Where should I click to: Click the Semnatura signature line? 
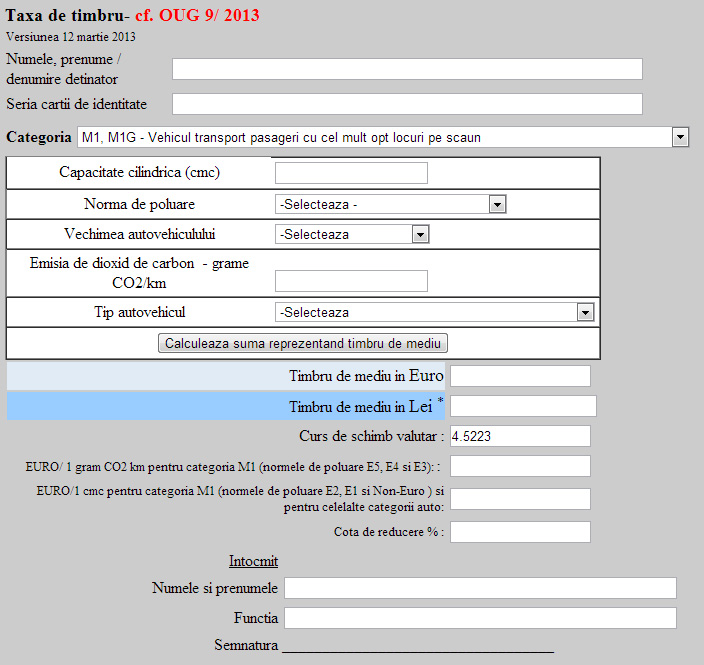point(418,648)
